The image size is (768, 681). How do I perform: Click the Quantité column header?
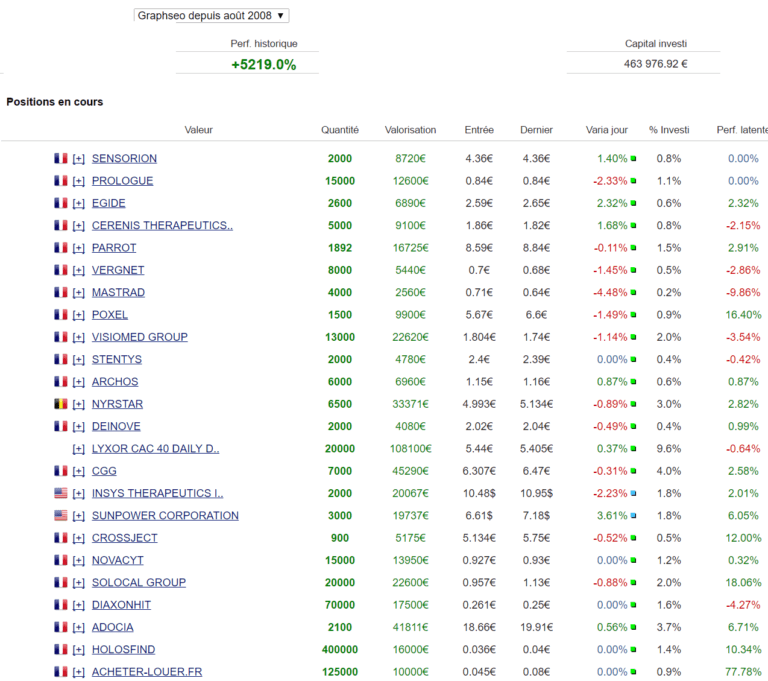point(339,130)
